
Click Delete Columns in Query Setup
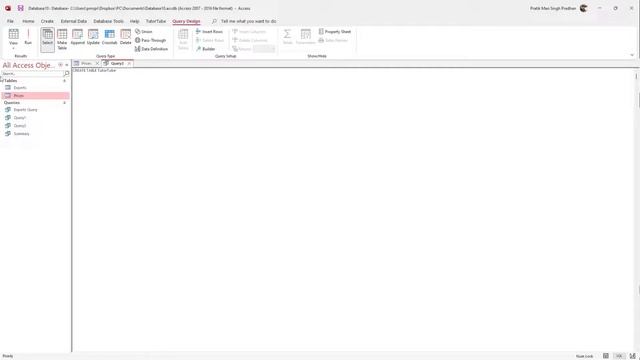tap(250, 40)
